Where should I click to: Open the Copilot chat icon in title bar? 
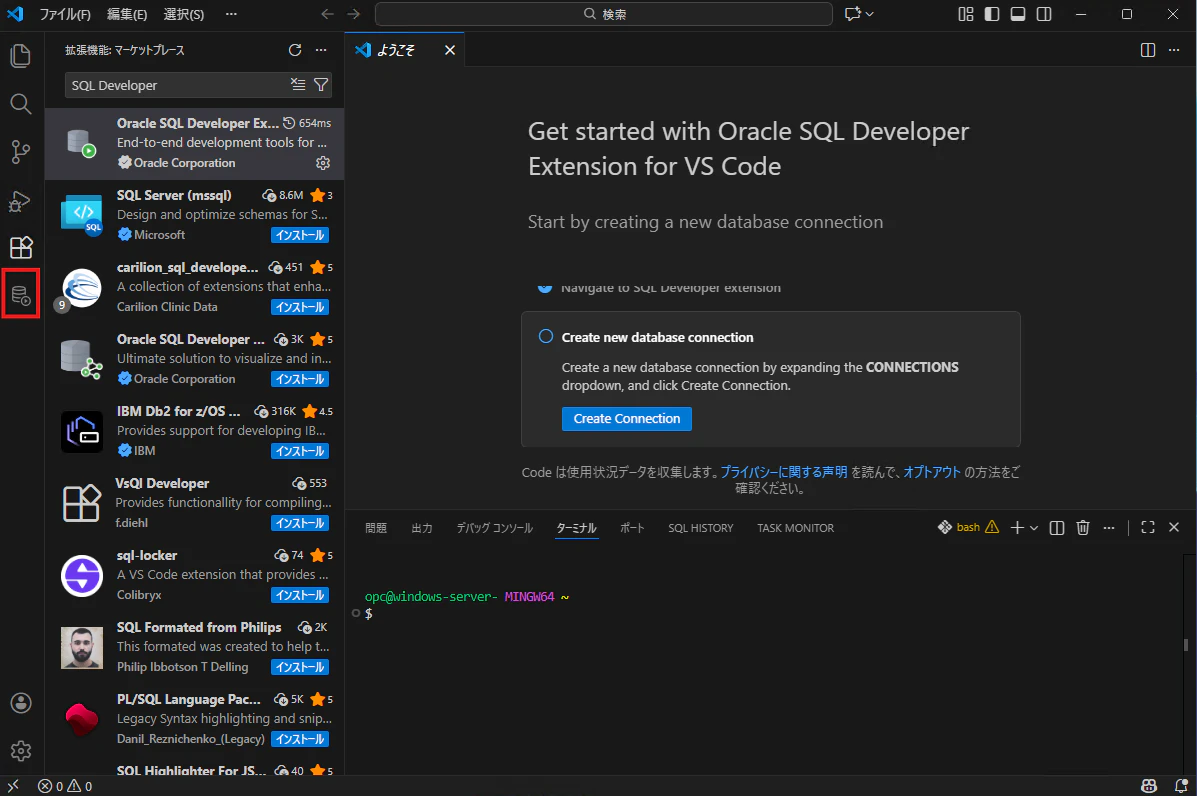pyautogui.click(x=853, y=14)
